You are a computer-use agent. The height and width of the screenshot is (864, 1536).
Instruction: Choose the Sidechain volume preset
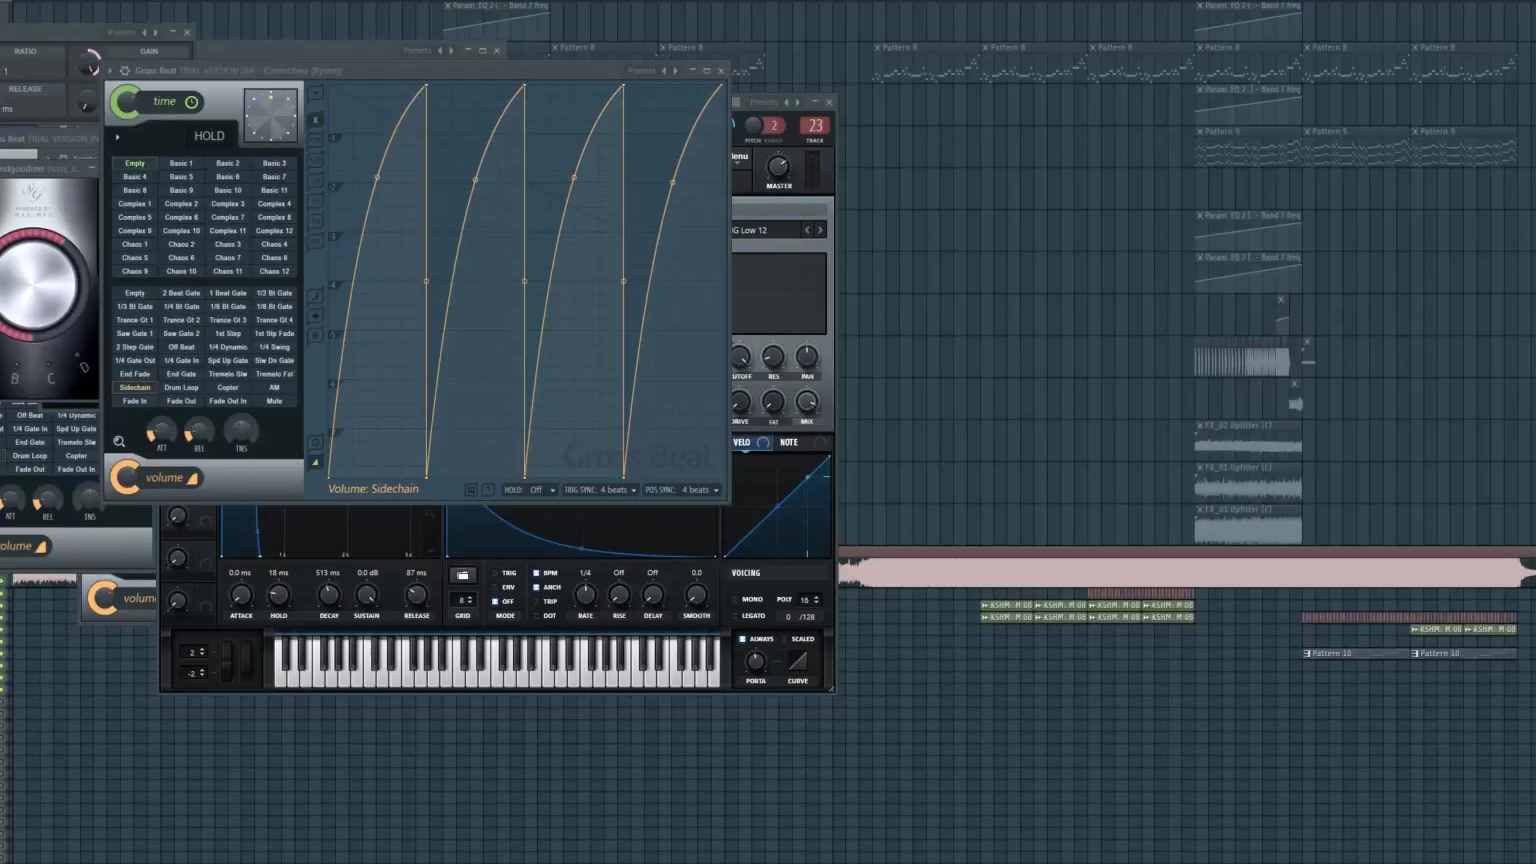pyautogui.click(x=135, y=387)
